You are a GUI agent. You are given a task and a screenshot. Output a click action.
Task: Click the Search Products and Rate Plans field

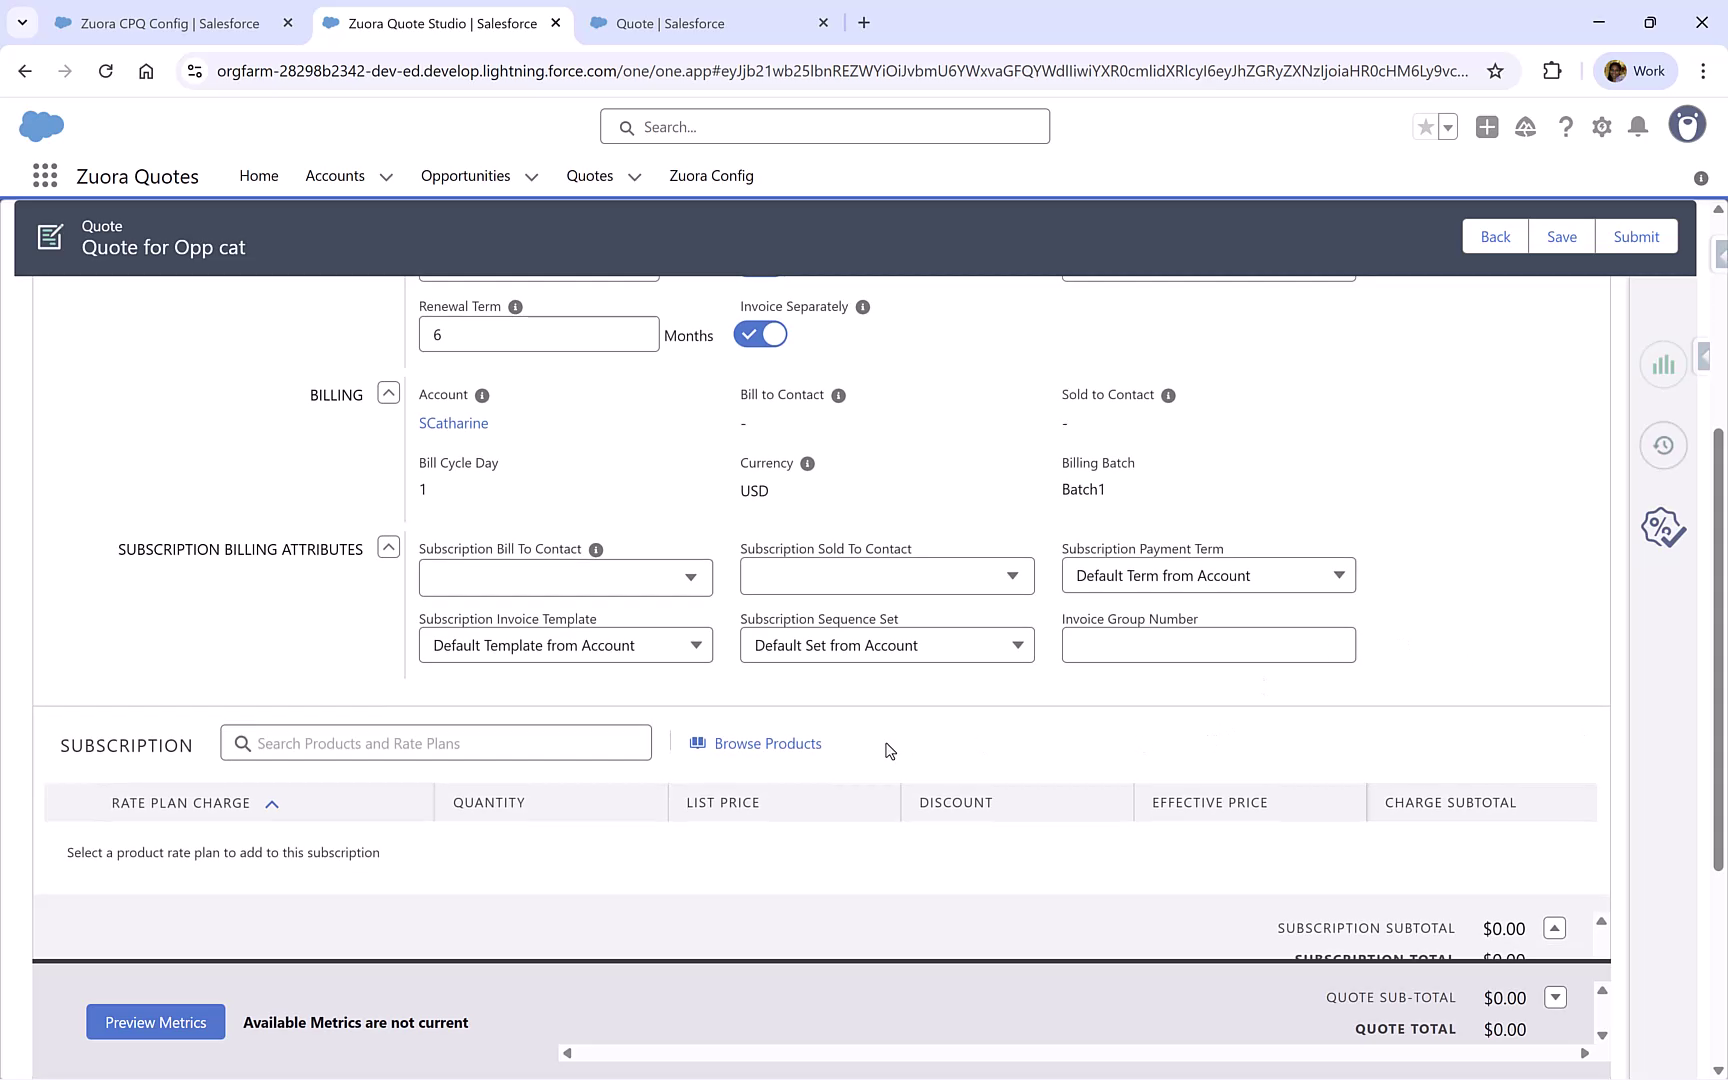(x=436, y=743)
